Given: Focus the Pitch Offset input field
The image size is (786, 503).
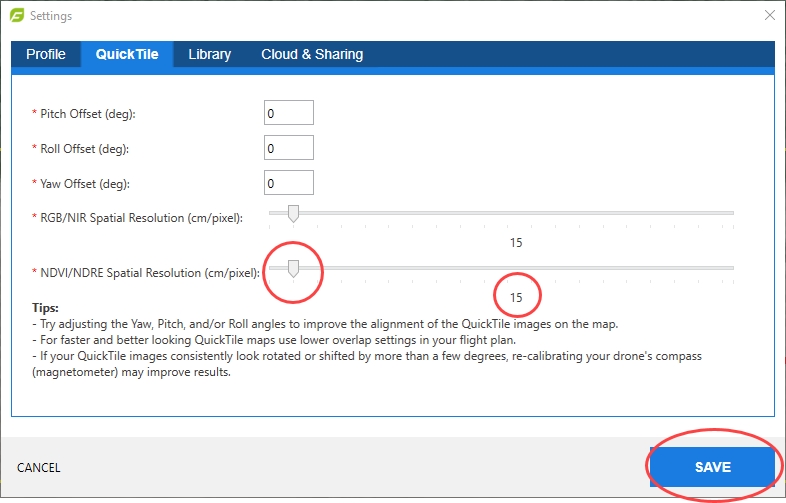Looking at the screenshot, I should [x=289, y=113].
